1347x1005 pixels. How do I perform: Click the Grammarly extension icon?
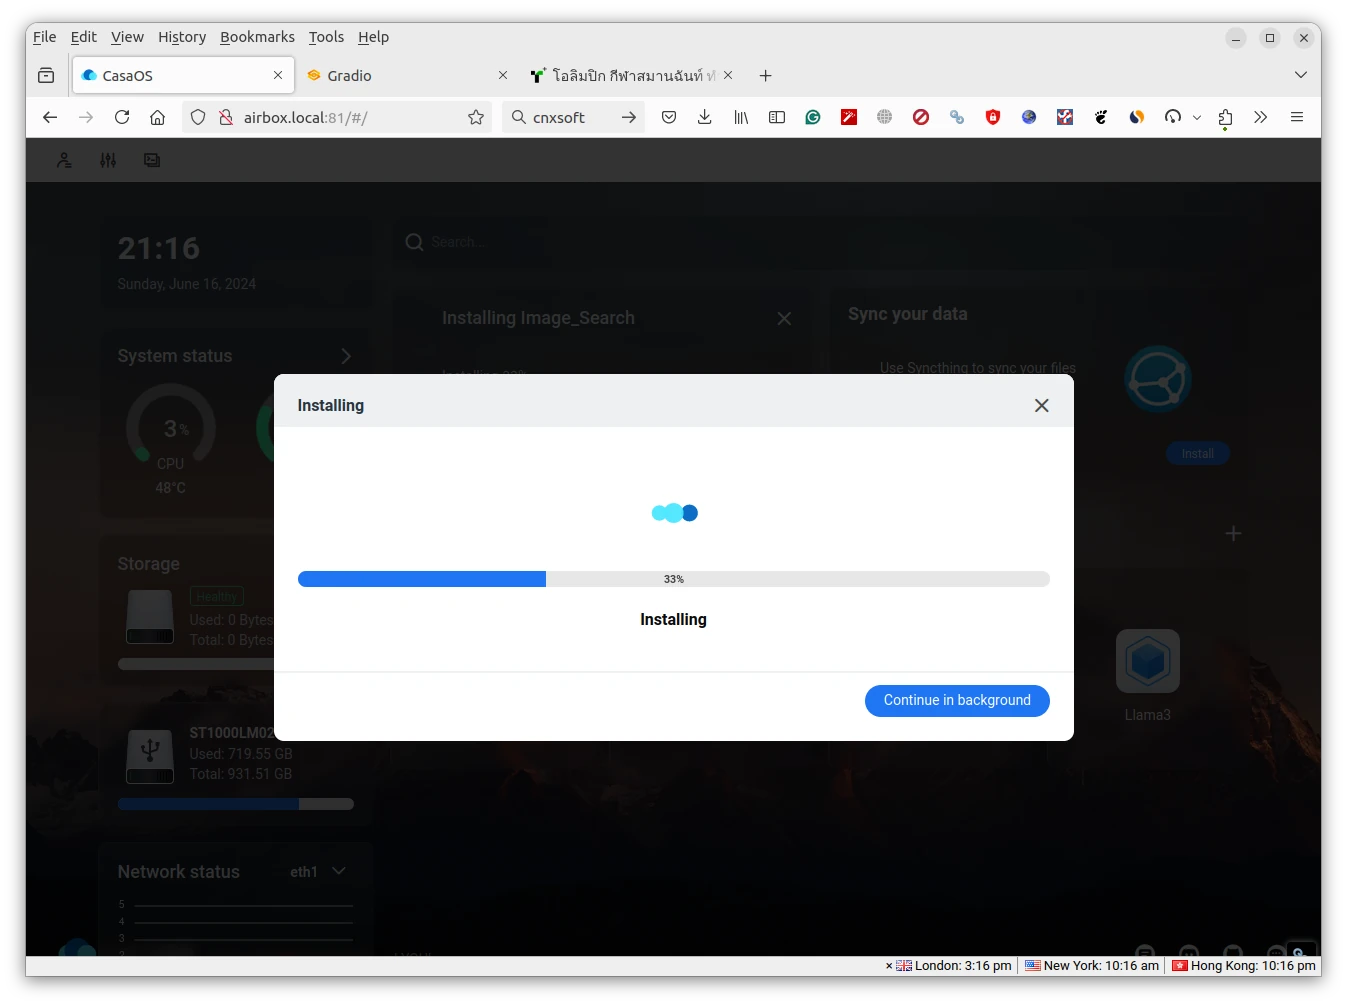click(x=813, y=117)
